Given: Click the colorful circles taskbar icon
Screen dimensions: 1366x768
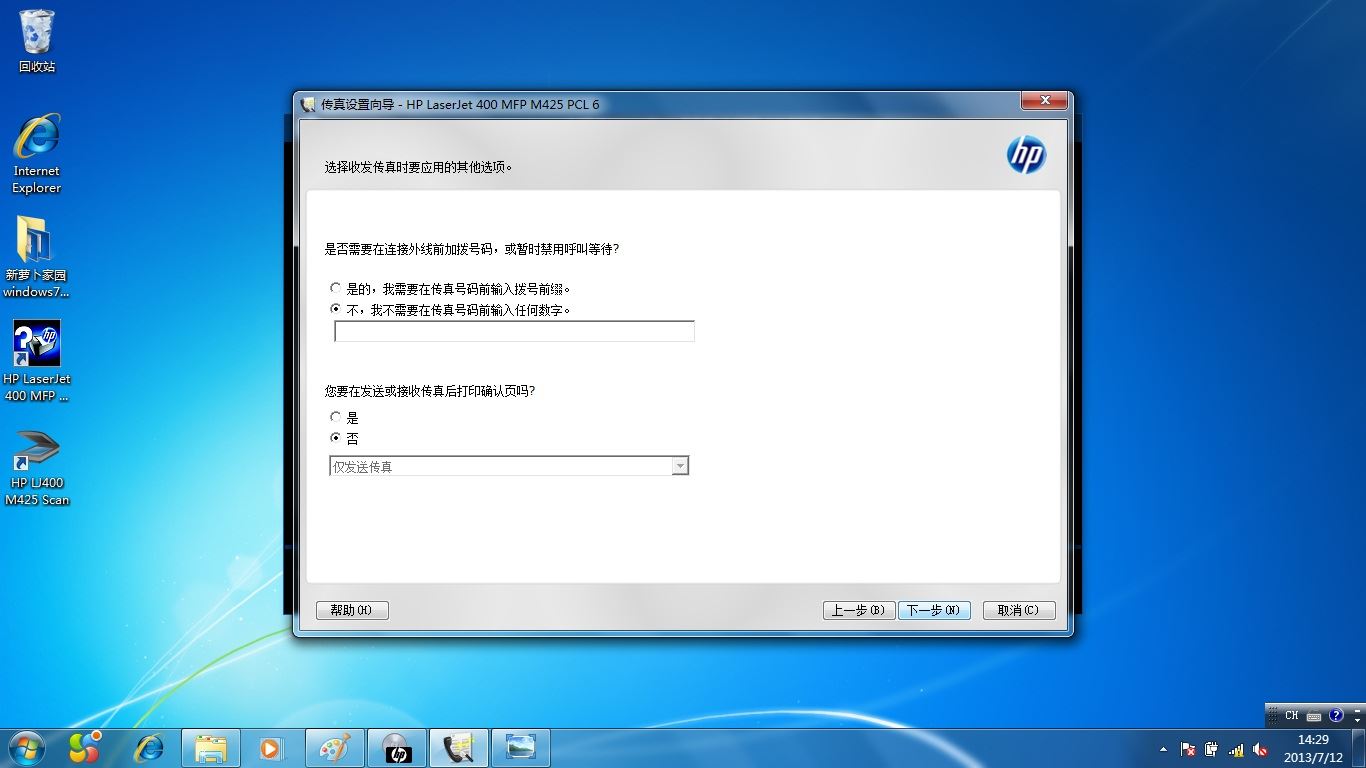Looking at the screenshot, I should click(x=86, y=748).
